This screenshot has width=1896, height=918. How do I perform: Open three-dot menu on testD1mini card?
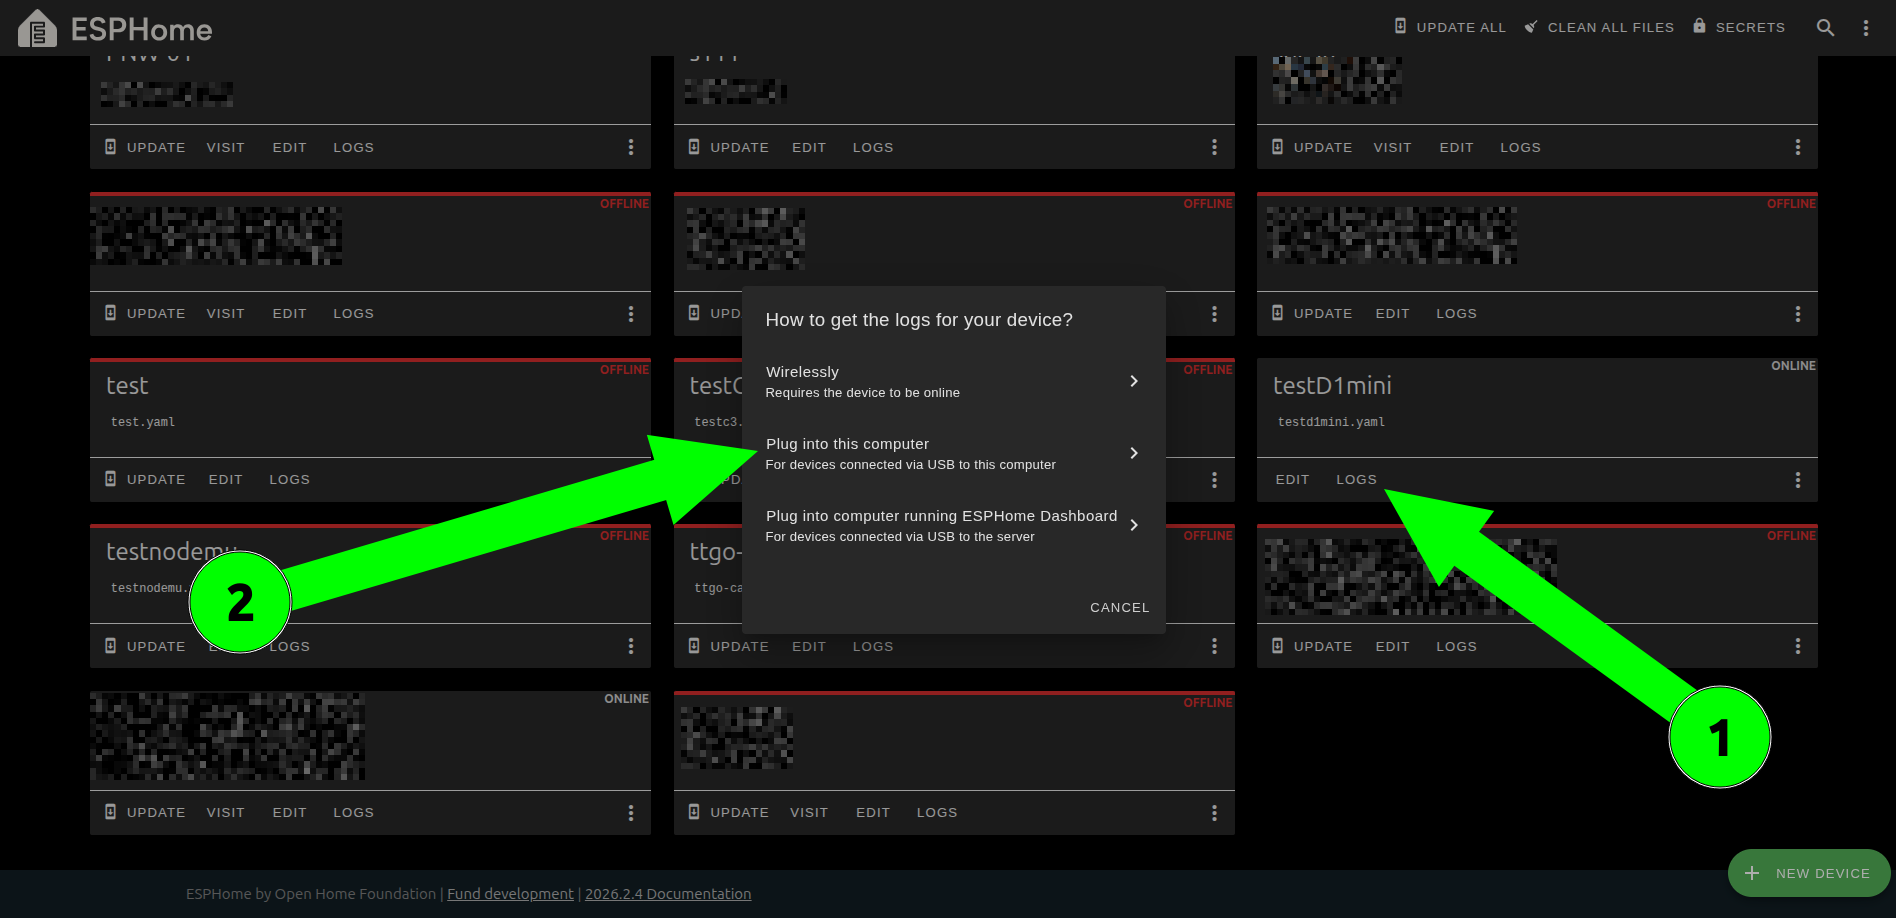click(x=1797, y=480)
